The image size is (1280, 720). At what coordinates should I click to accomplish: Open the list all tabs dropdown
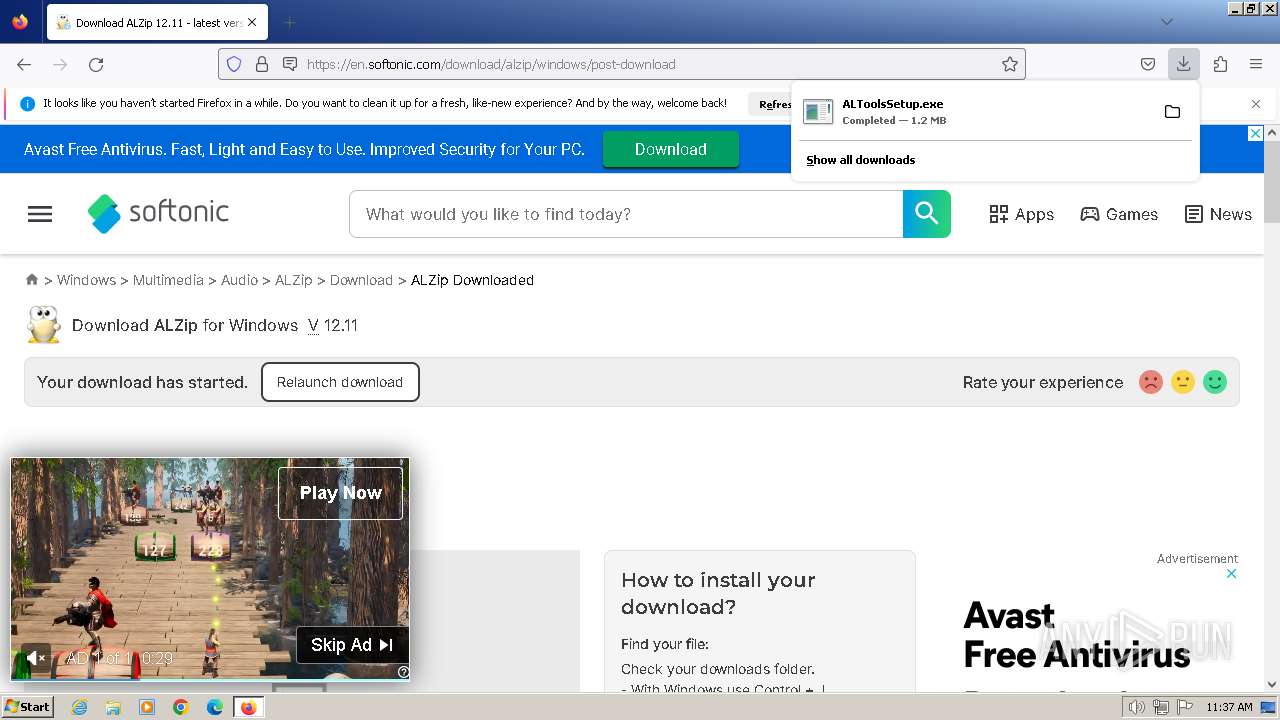(x=1167, y=21)
